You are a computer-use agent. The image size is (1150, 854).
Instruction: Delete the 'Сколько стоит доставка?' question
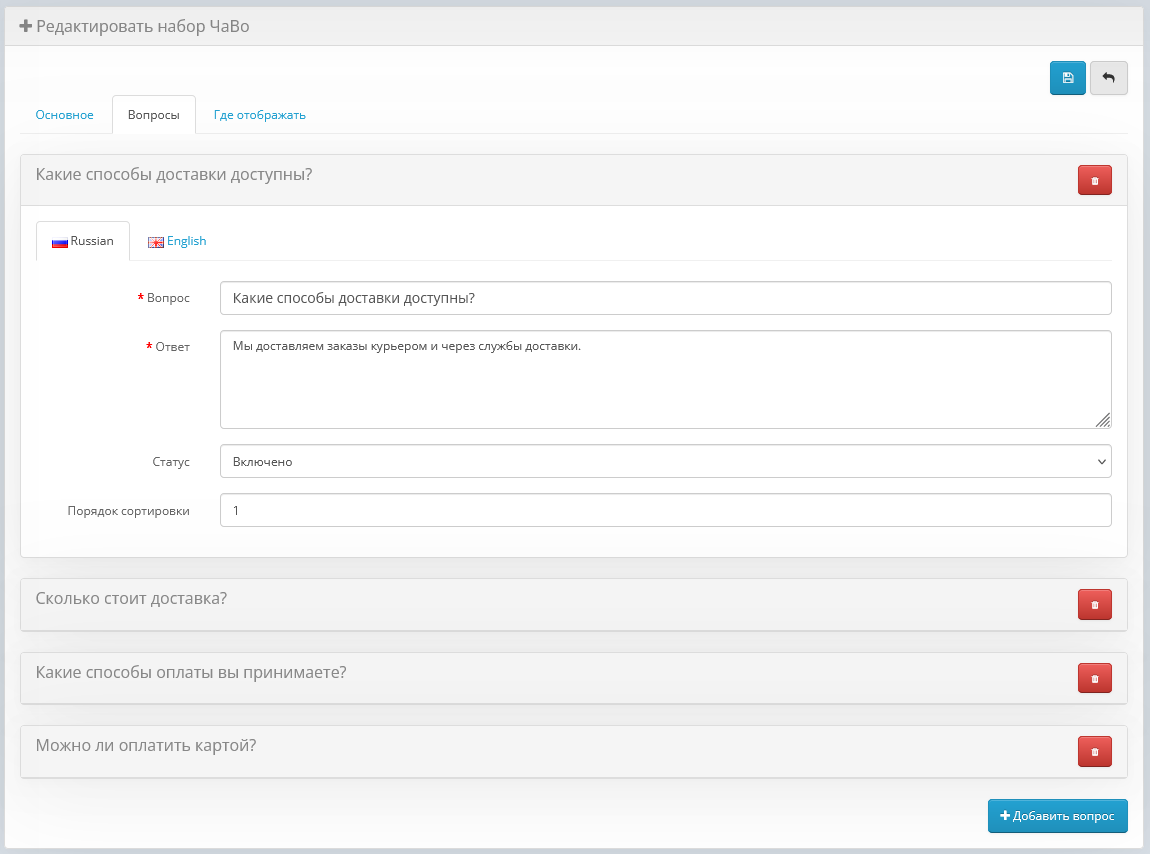(1094, 605)
